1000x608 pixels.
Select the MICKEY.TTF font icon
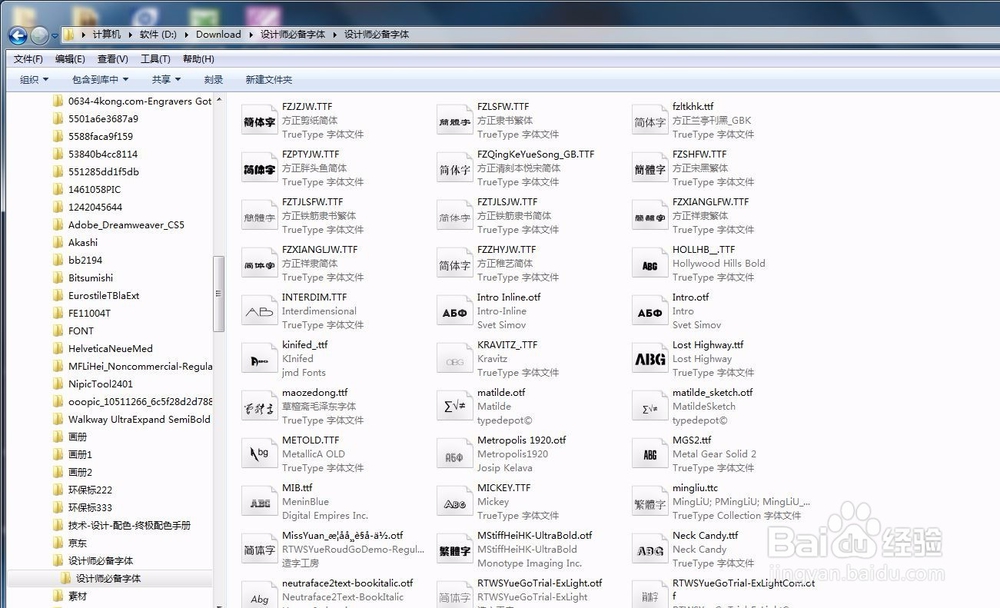click(454, 502)
